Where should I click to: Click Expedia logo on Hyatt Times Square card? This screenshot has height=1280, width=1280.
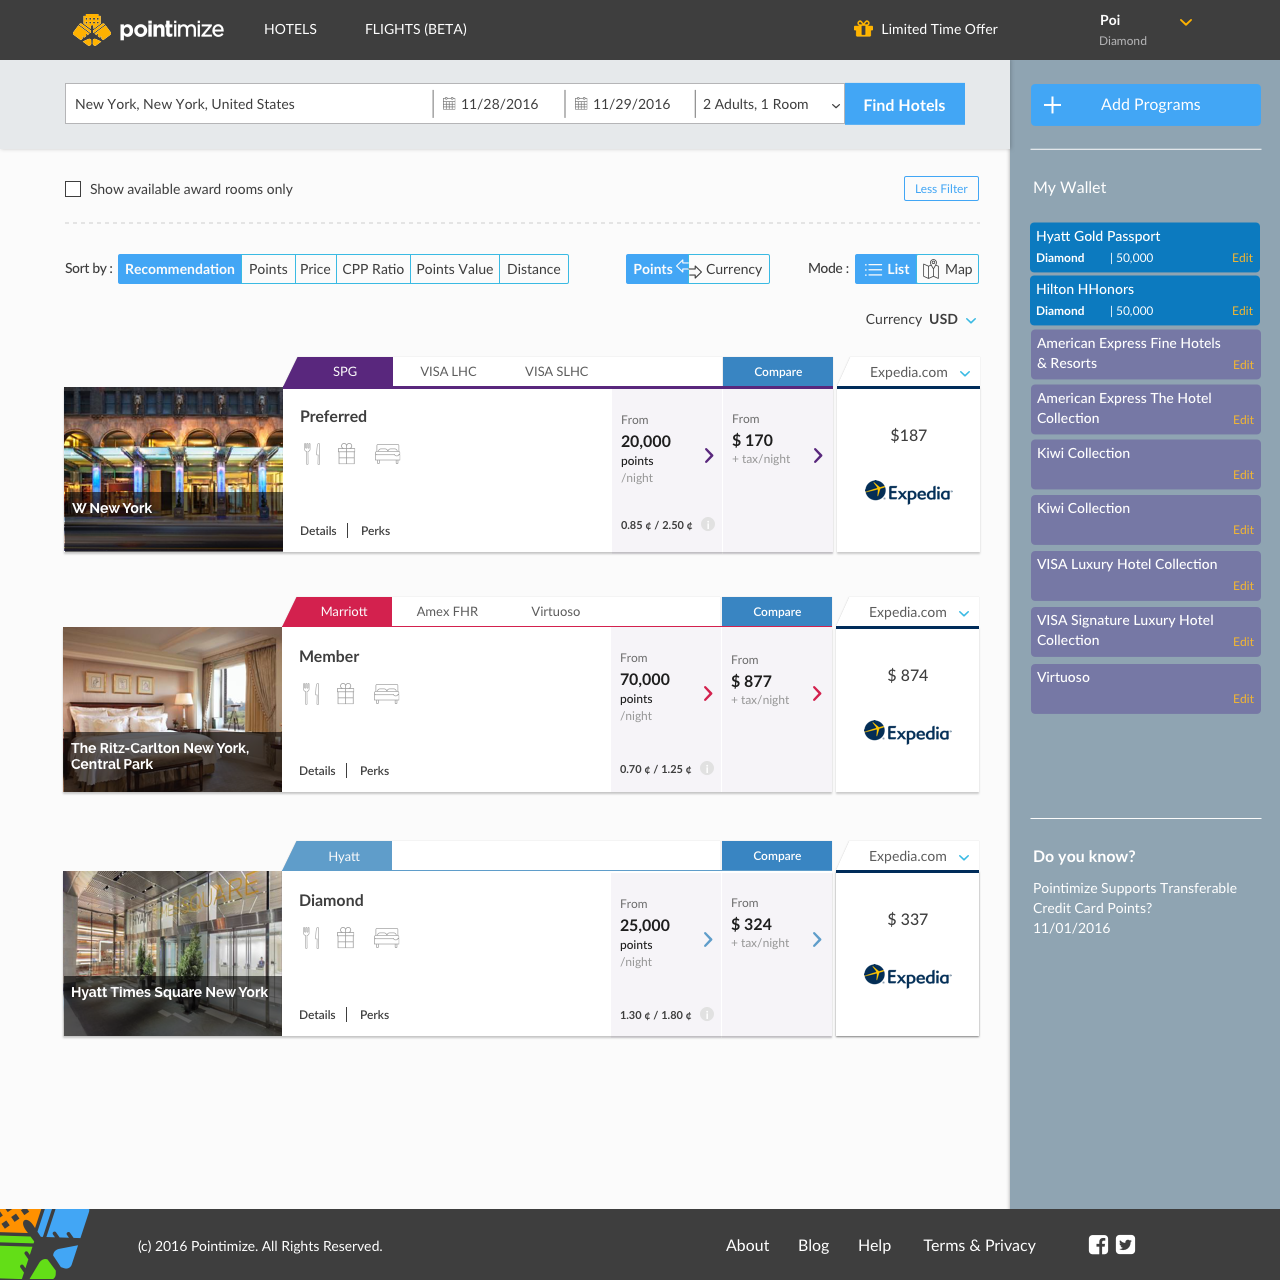(x=907, y=976)
